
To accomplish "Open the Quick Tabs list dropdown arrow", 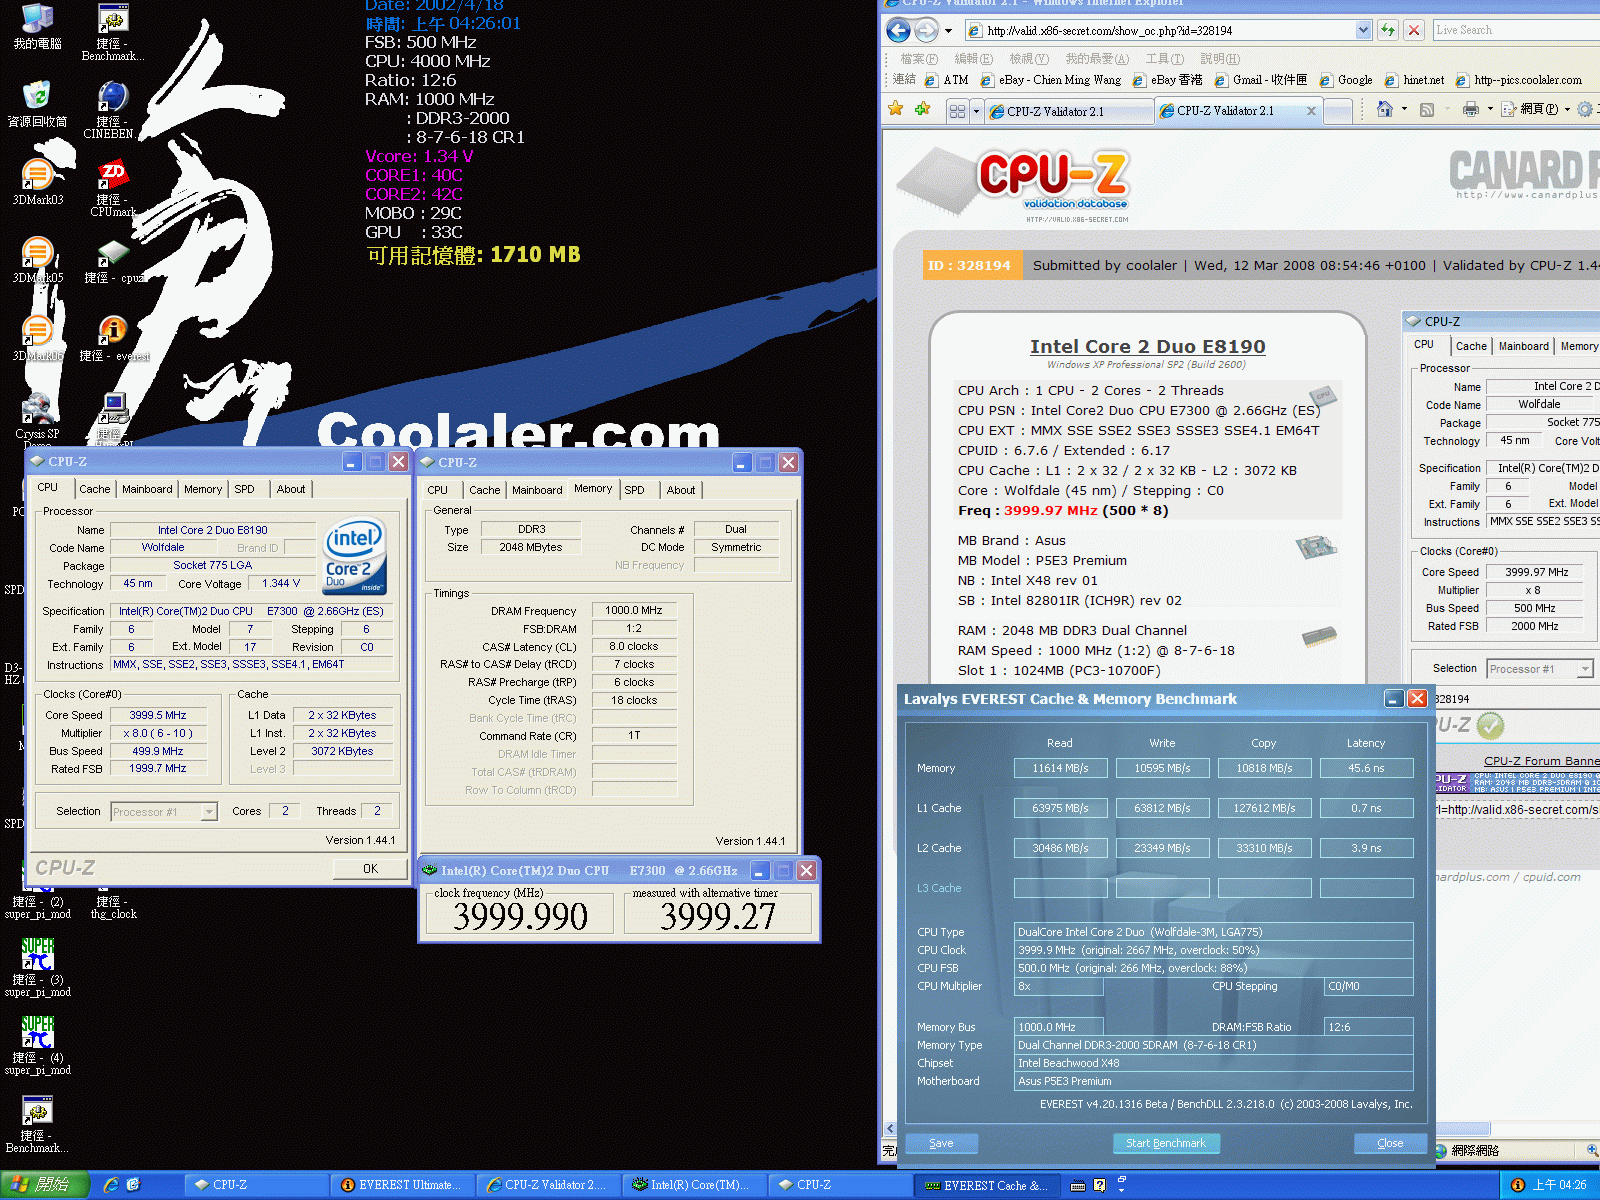I will [976, 111].
